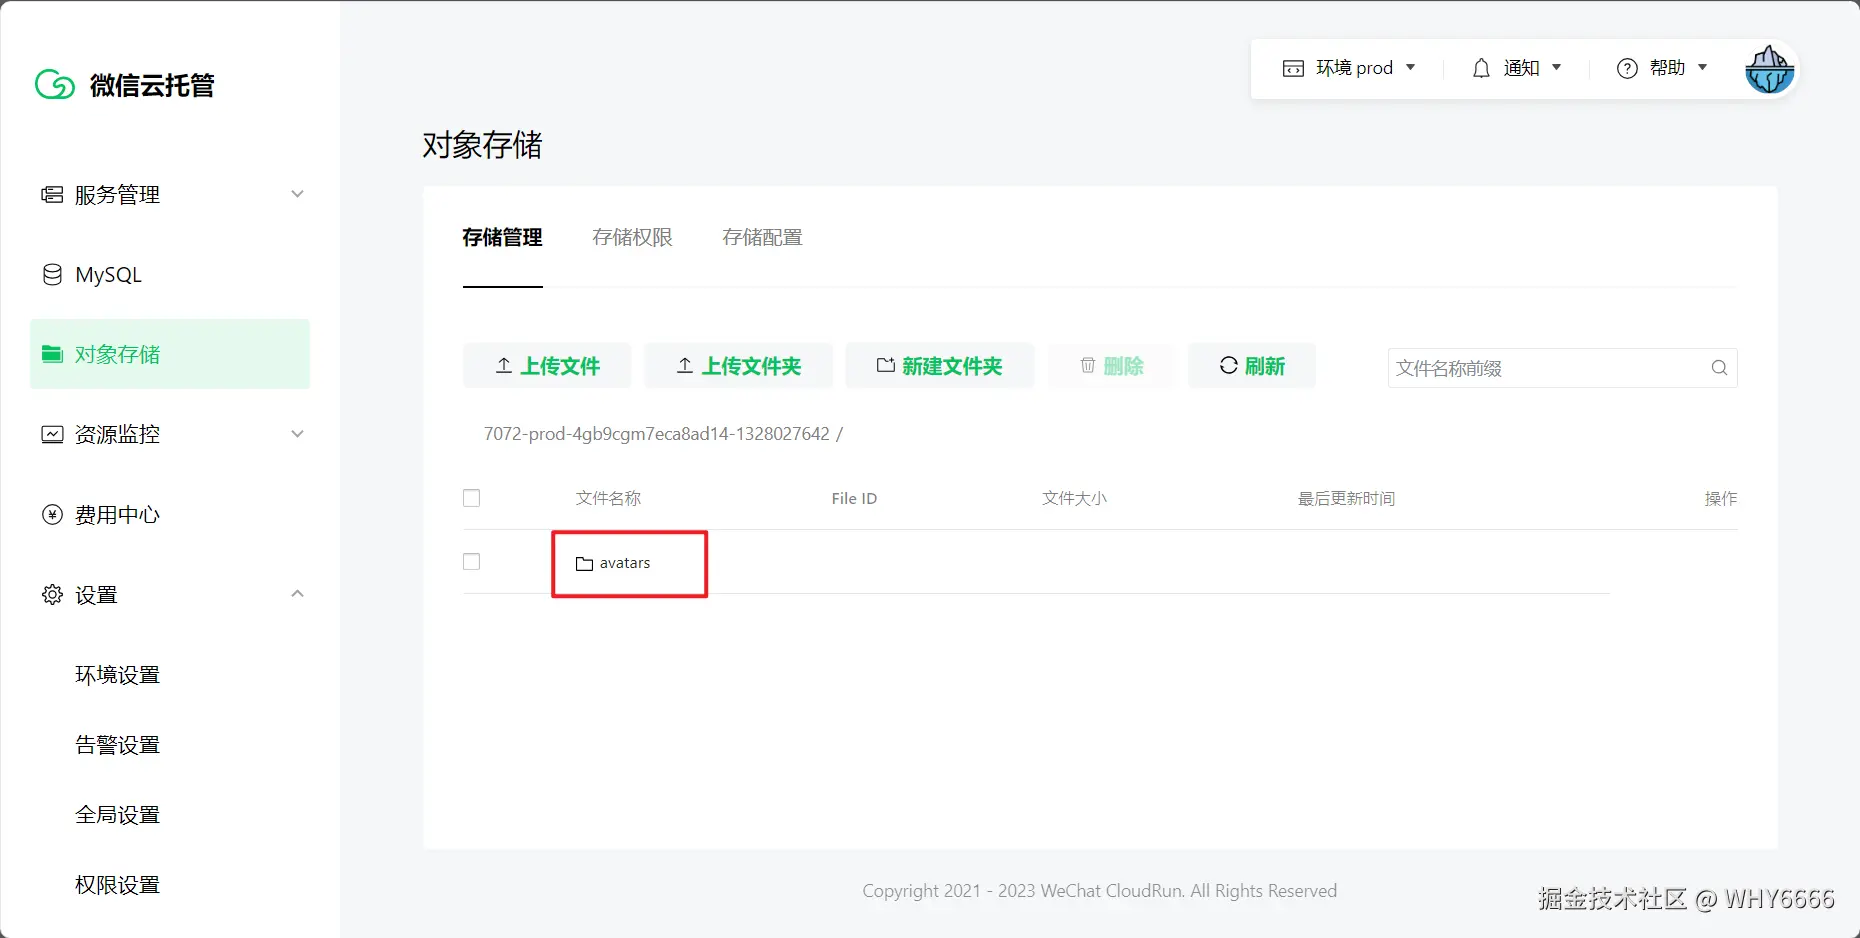
Task: Click the search magnifier icon
Action: (1719, 368)
